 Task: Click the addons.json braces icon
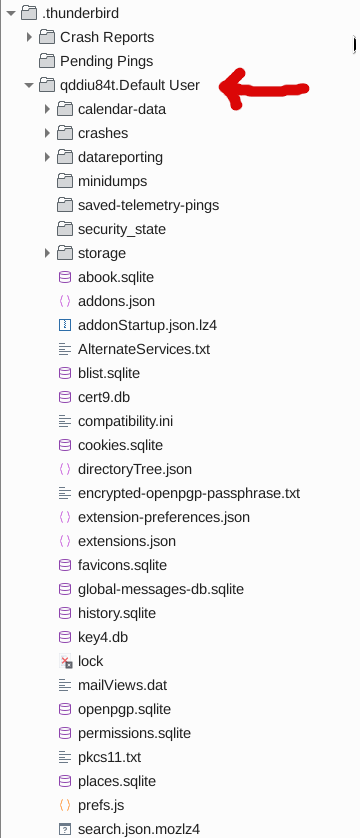point(65,301)
